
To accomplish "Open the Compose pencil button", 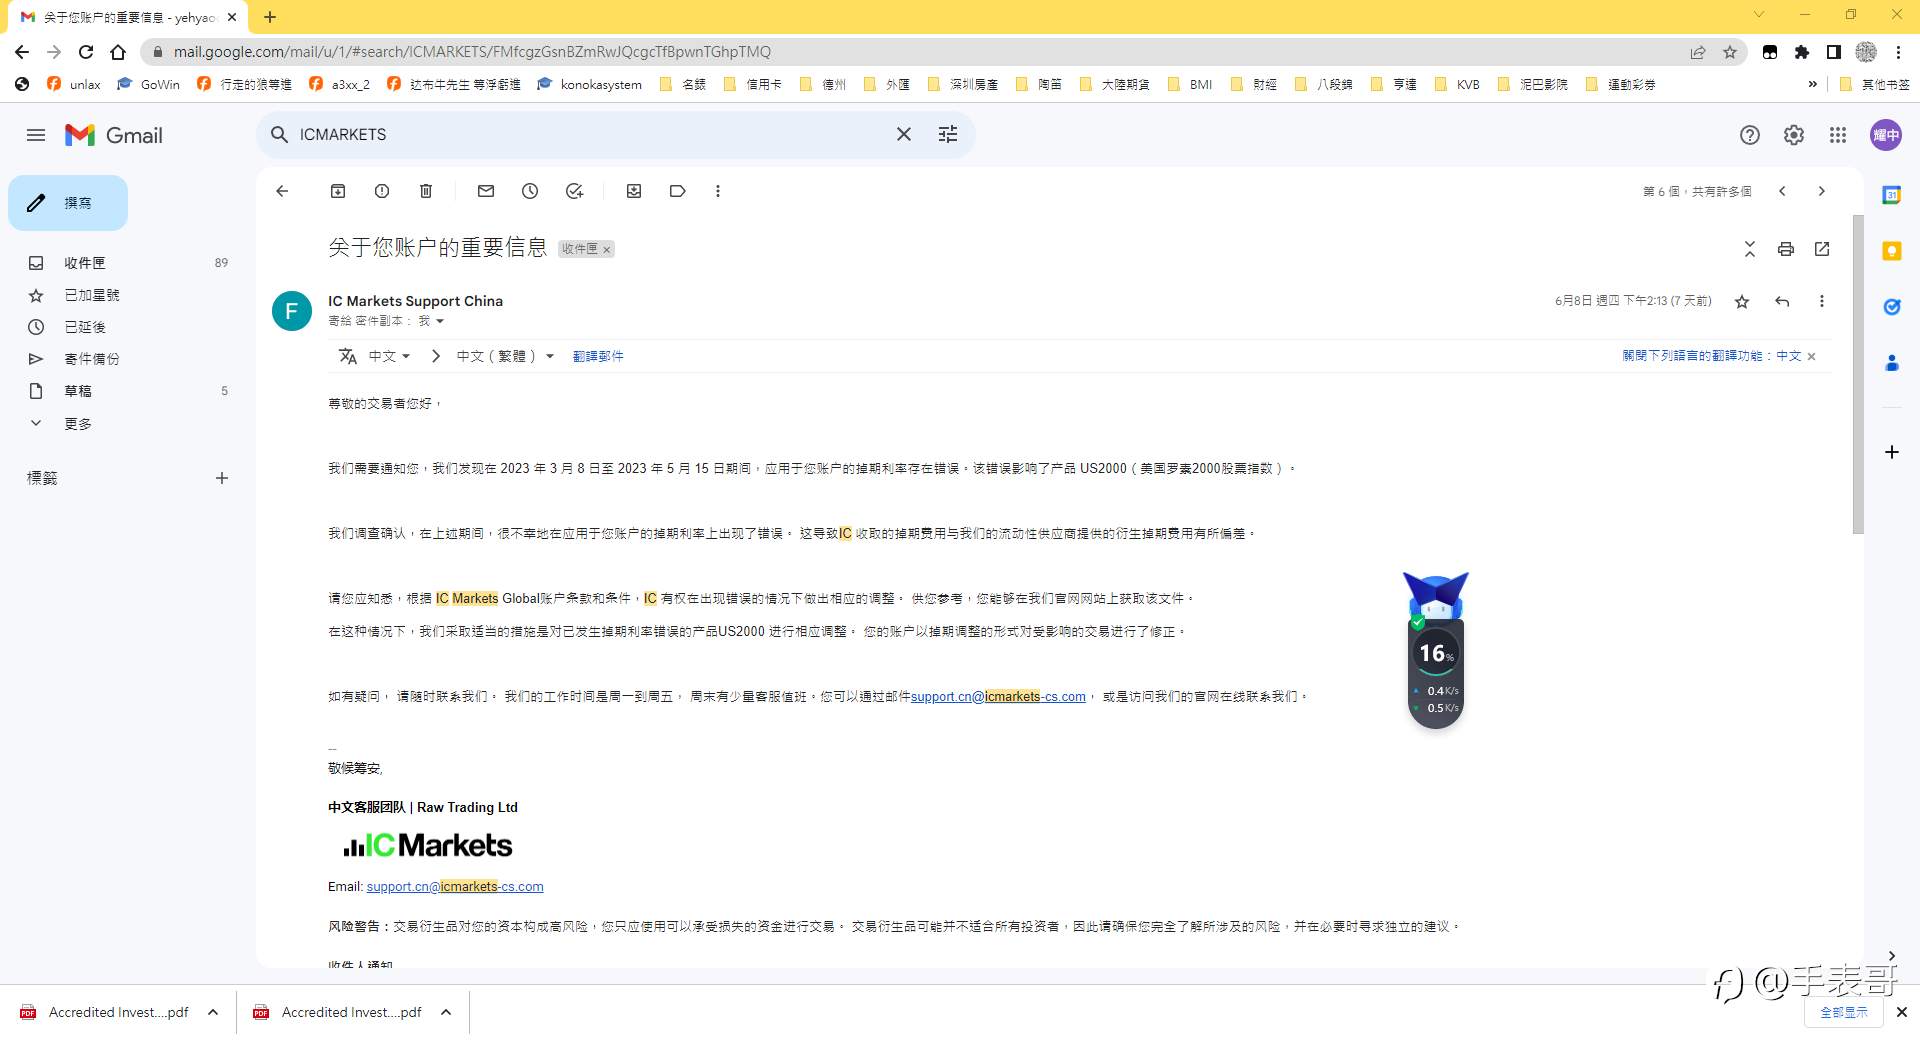I will (x=67, y=202).
